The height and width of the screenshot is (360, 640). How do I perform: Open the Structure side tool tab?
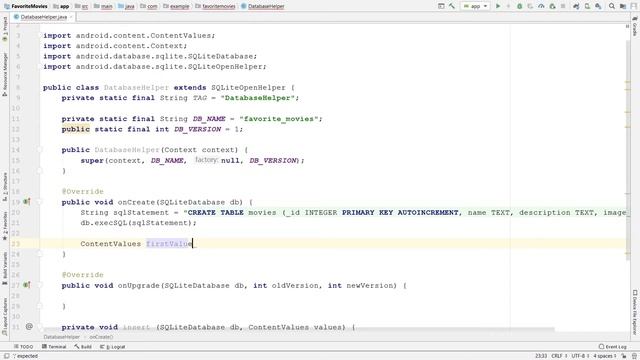pyautogui.click(x=5, y=187)
